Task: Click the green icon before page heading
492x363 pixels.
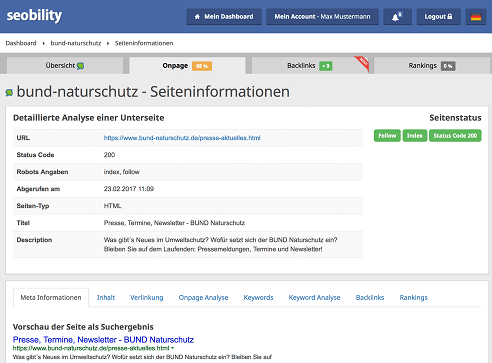Action: coord(9,92)
